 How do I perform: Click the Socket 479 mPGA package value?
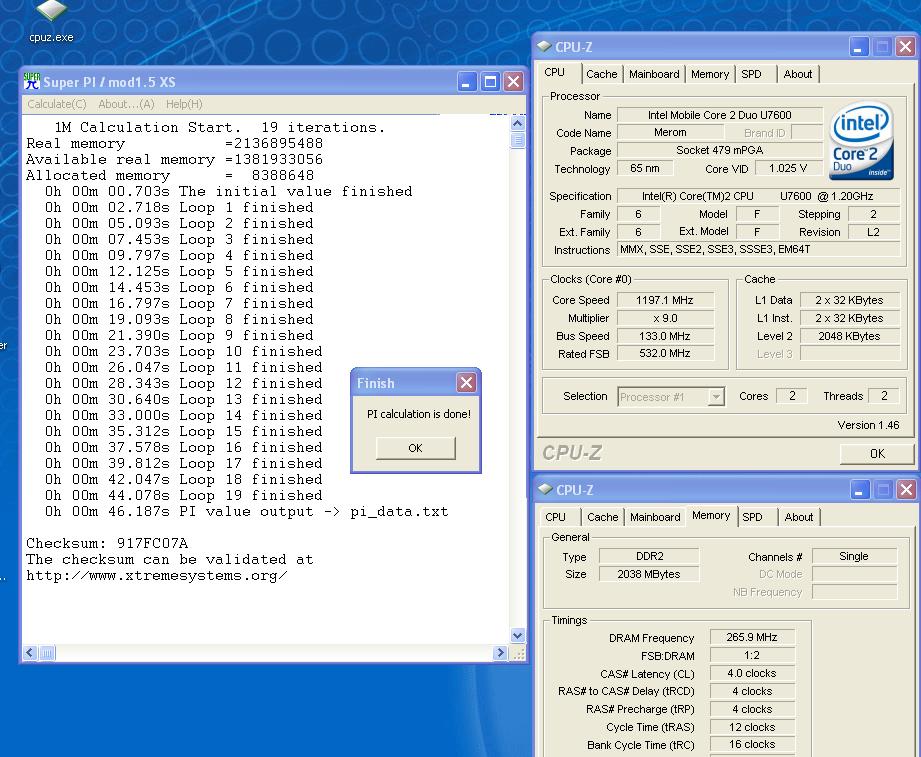tap(720, 150)
